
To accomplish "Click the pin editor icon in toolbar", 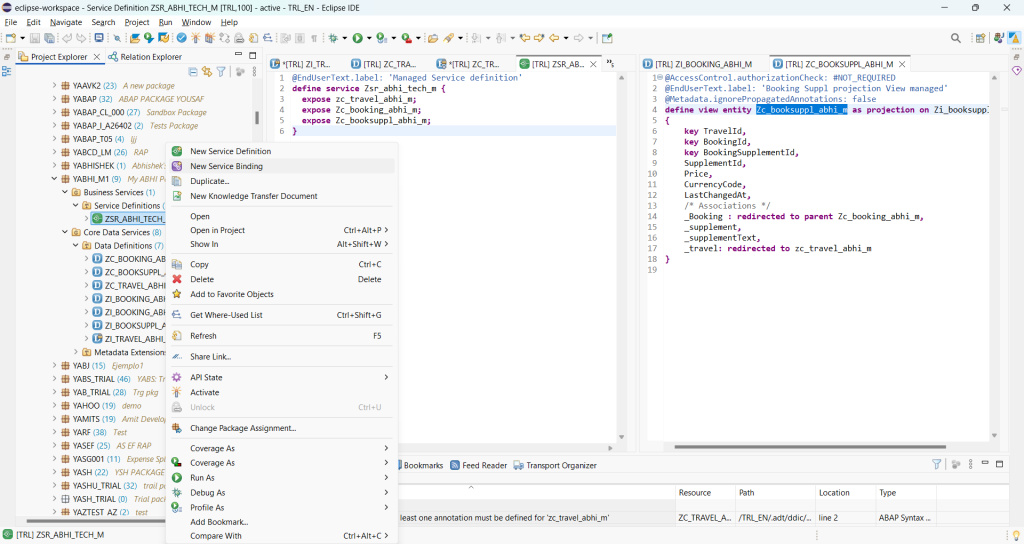I will coord(607,39).
